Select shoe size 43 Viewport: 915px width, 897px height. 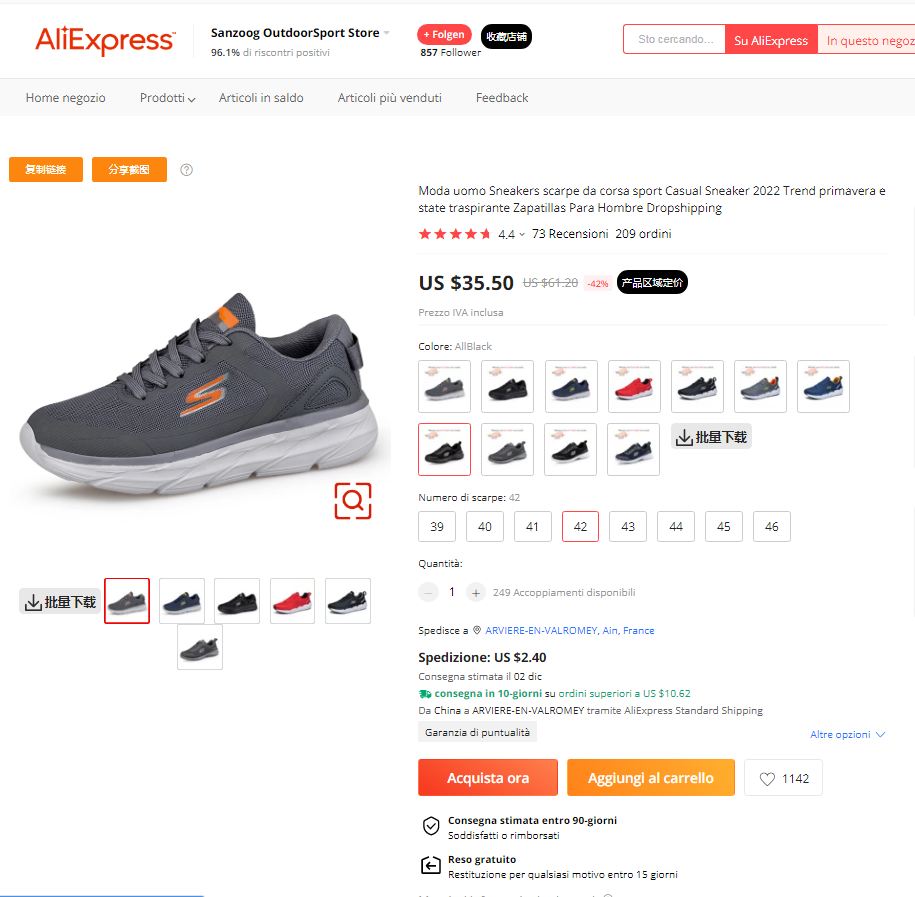pyautogui.click(x=628, y=526)
